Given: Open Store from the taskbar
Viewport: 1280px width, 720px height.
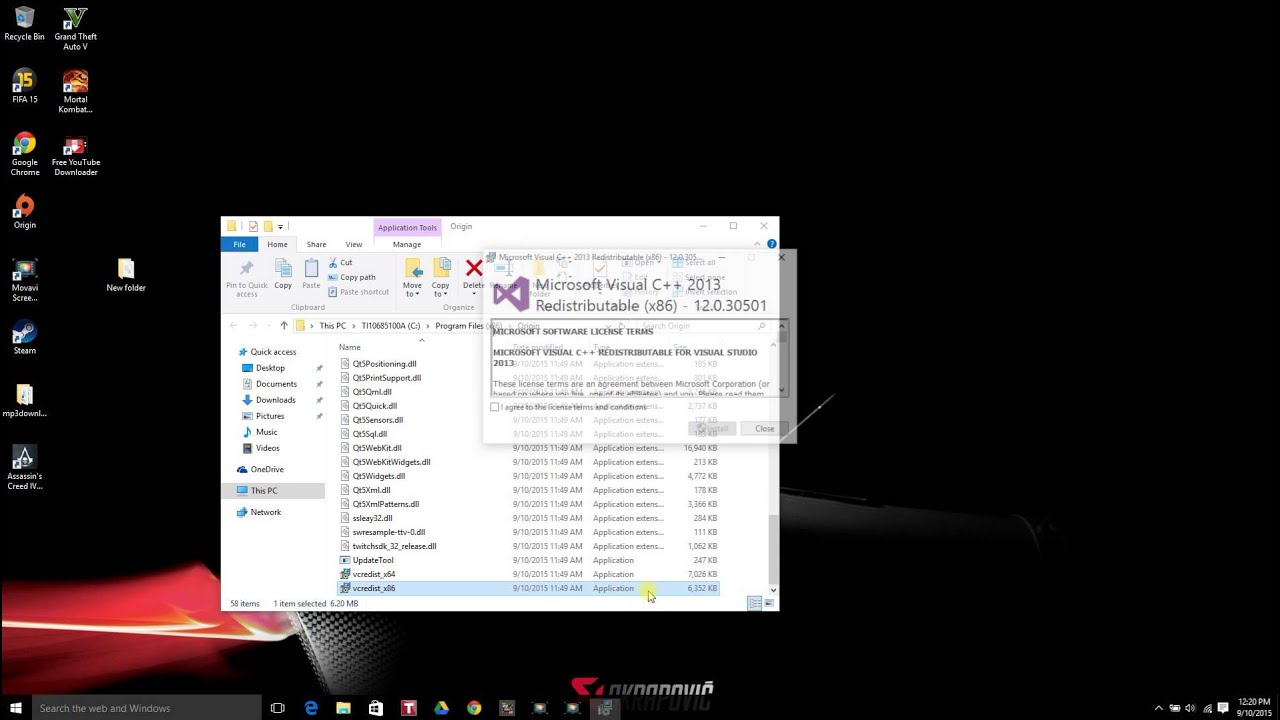Looking at the screenshot, I should [376, 708].
